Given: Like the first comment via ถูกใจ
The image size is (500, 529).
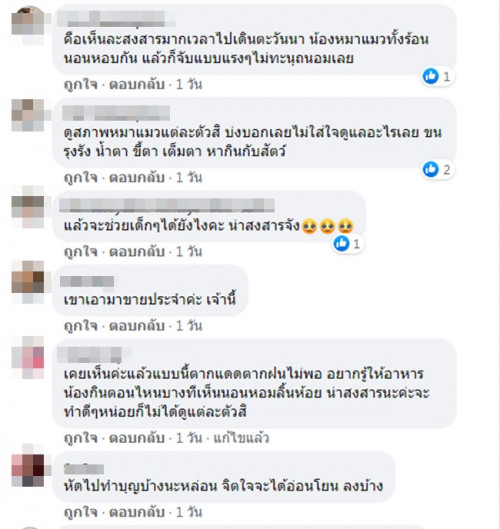Looking at the screenshot, I should (x=81, y=84).
